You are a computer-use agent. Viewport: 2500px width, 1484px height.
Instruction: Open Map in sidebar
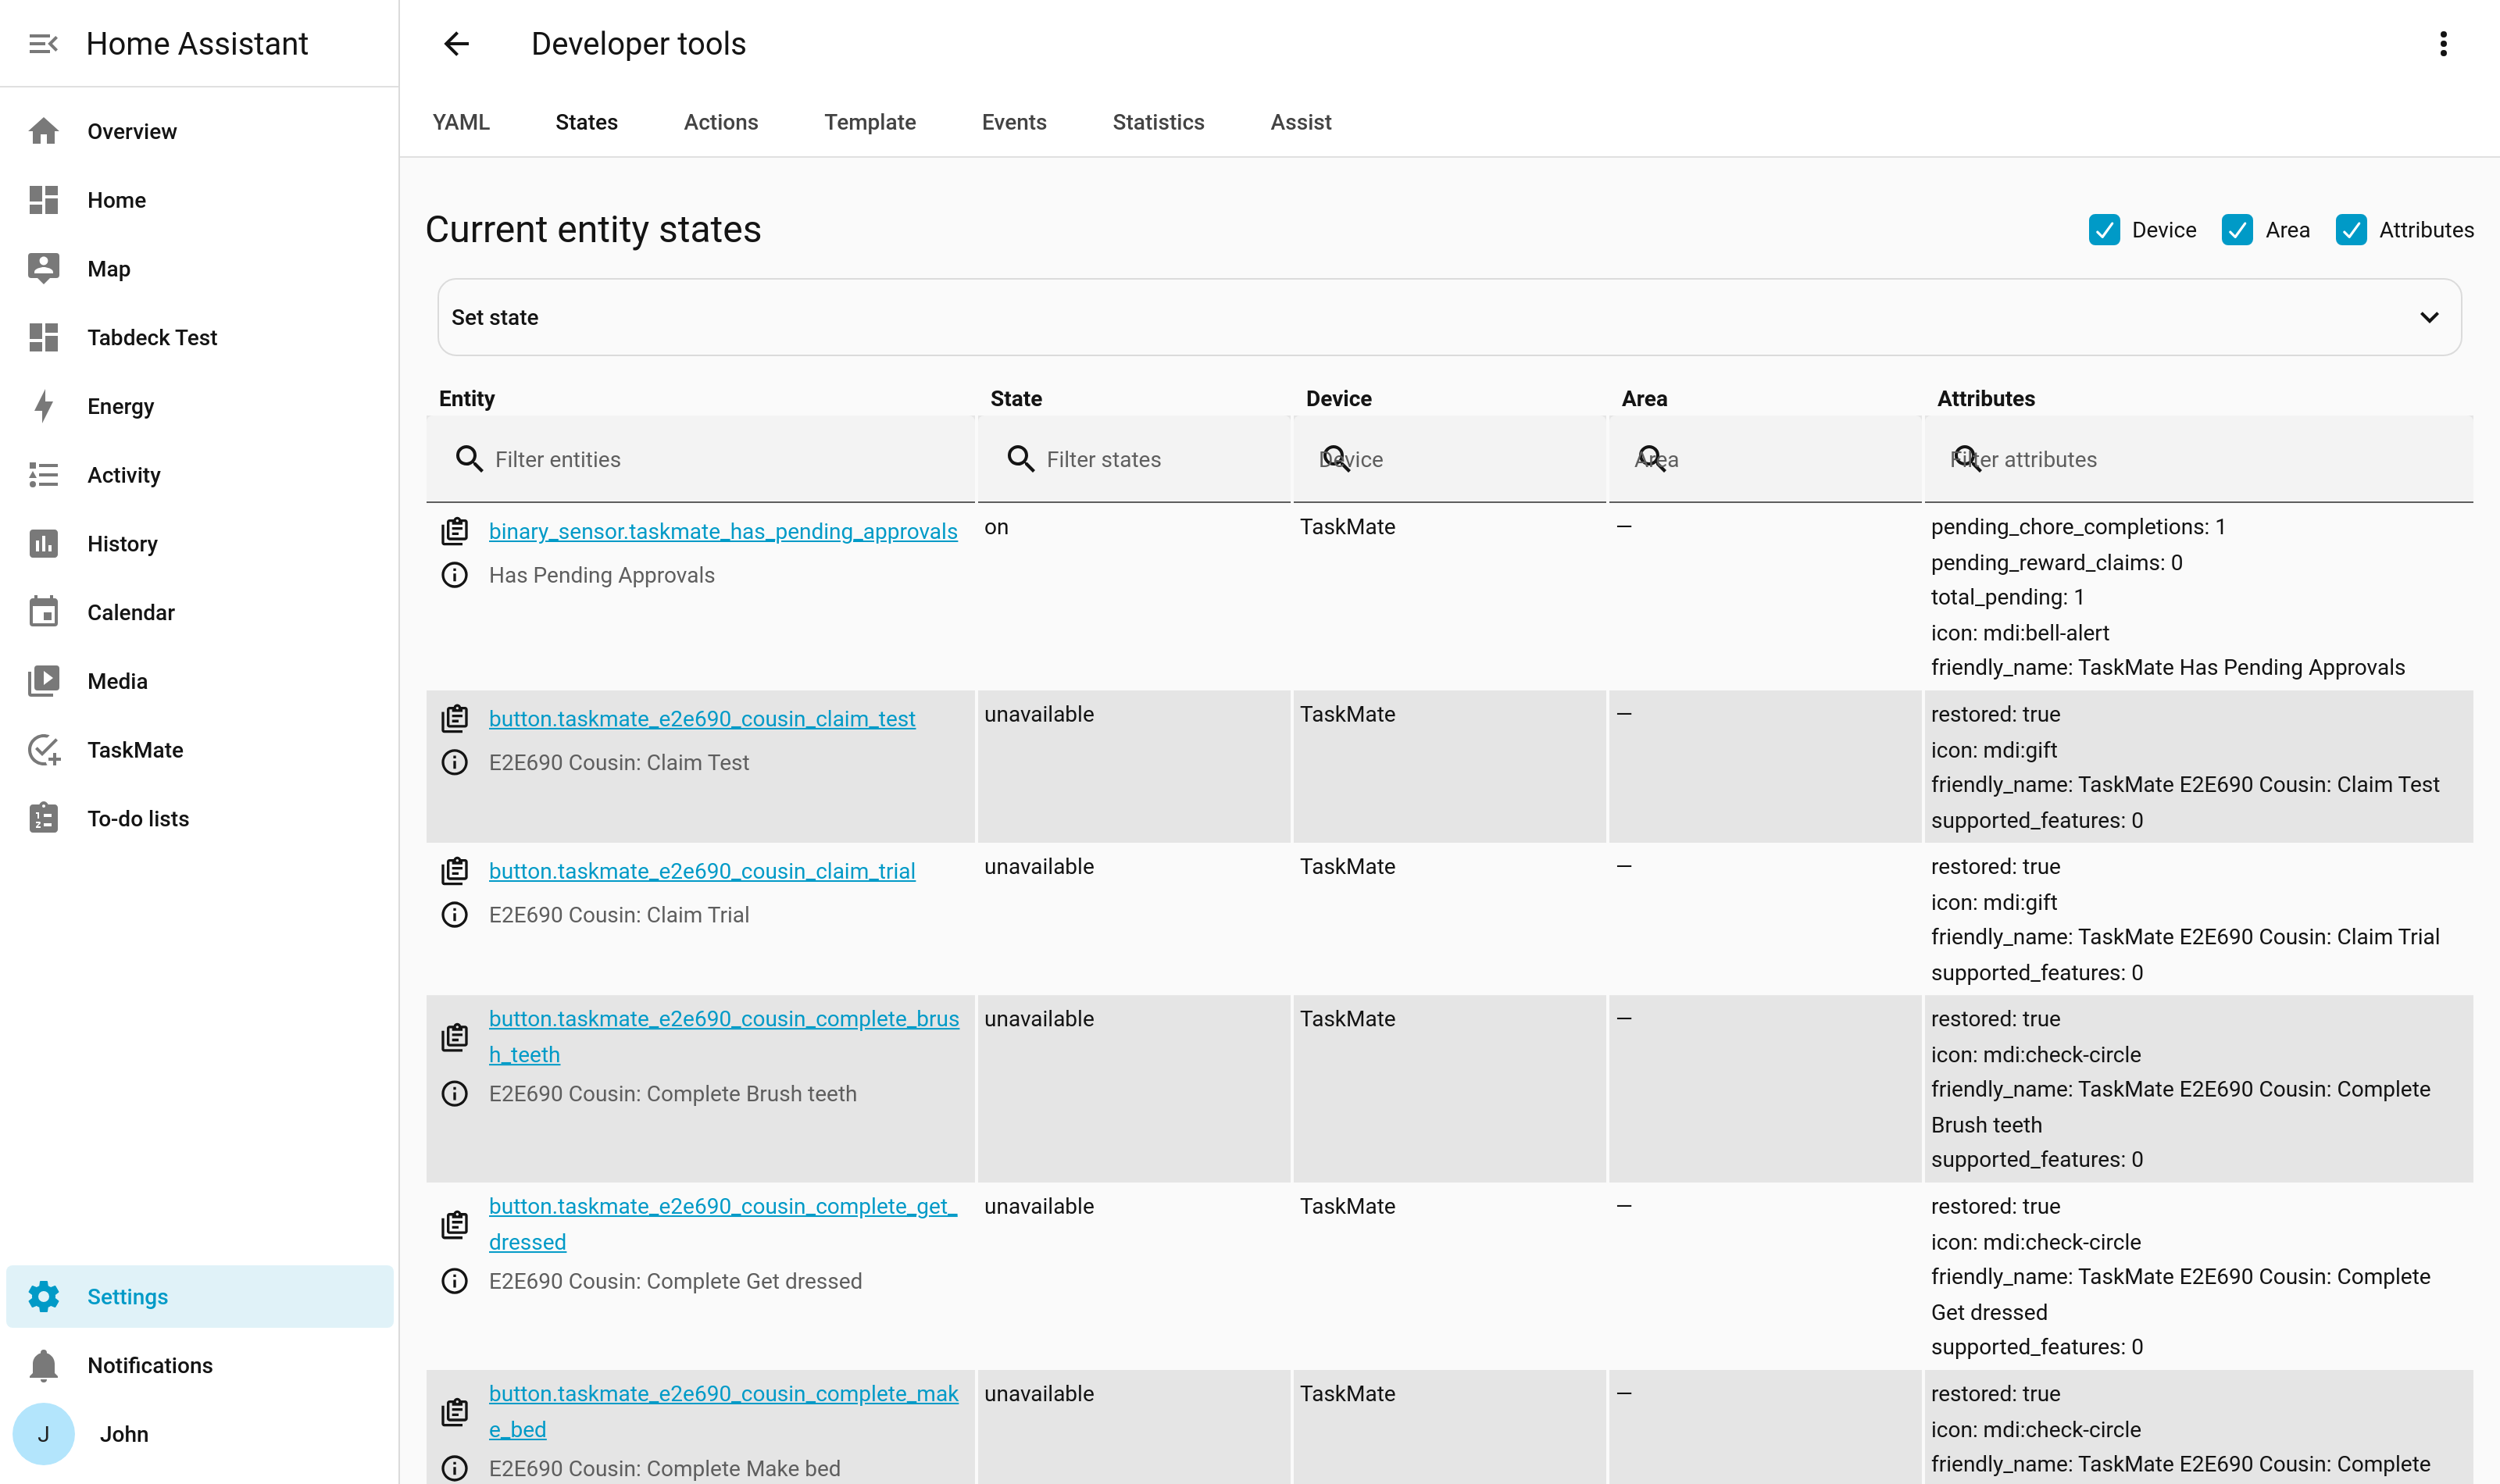(x=199, y=269)
